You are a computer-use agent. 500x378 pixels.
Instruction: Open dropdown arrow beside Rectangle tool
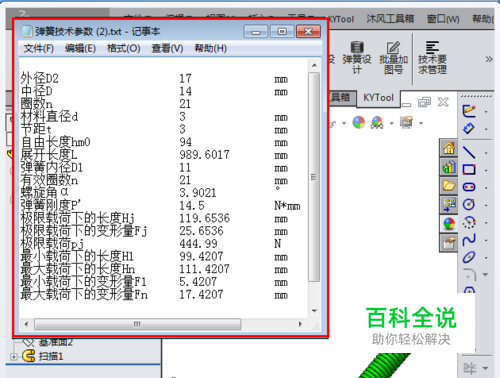486,171
